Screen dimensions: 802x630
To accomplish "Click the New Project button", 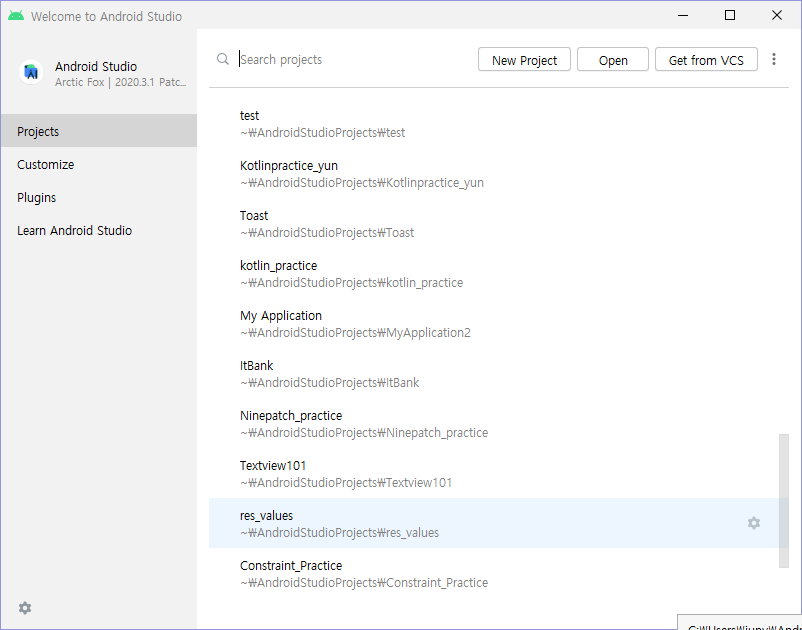I will pyautogui.click(x=524, y=60).
